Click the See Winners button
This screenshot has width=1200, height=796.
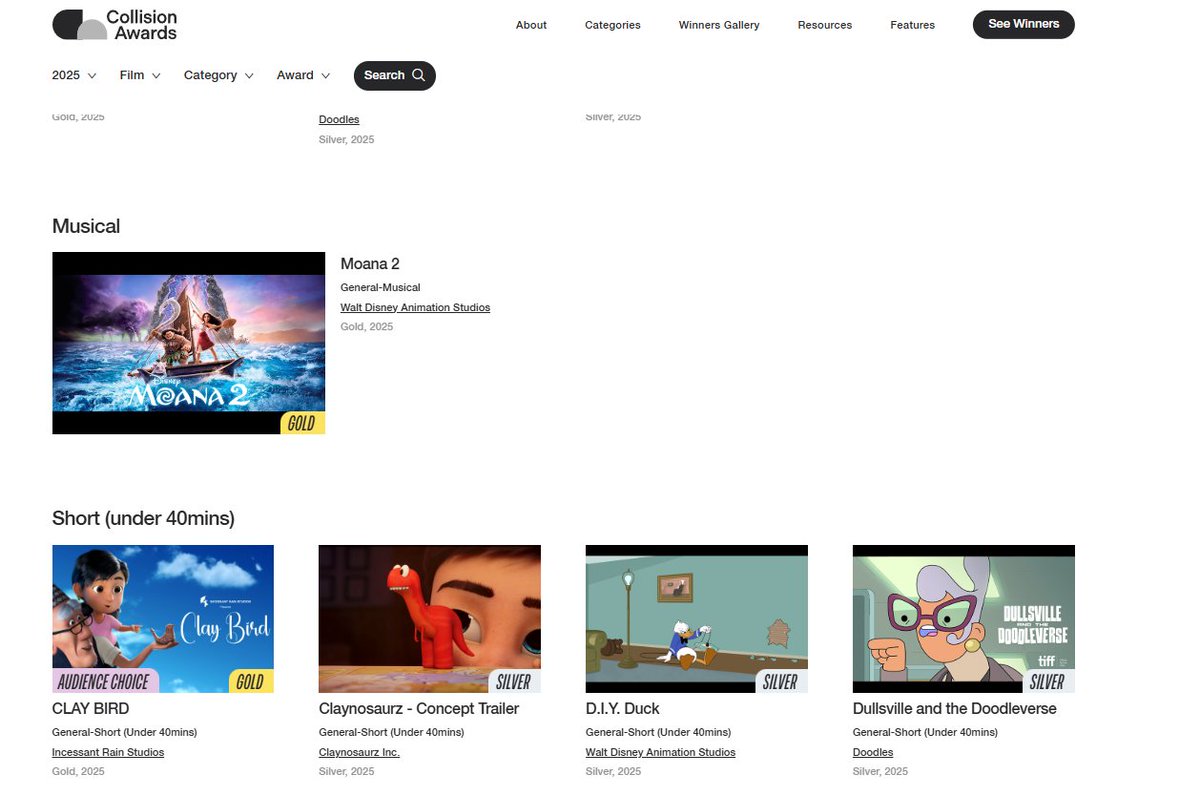tap(1023, 24)
